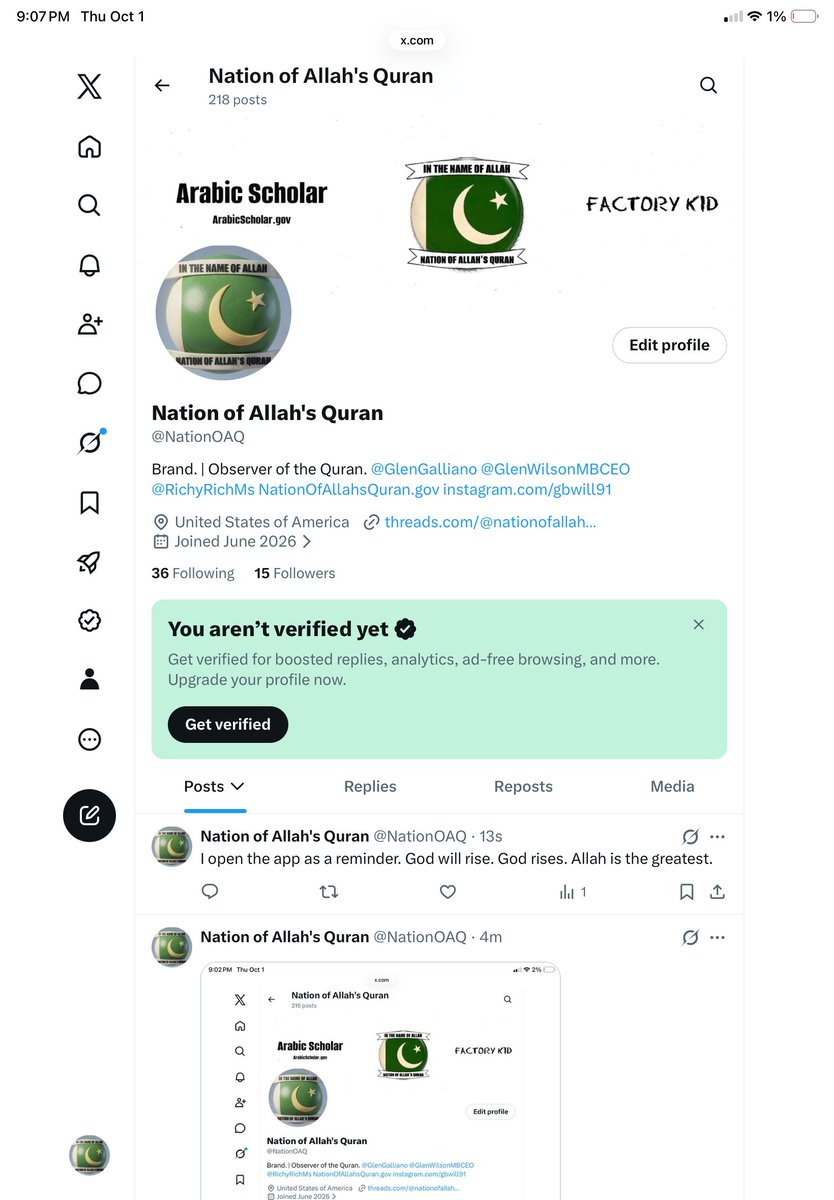
Task: Switch to the Replies tab
Action: pyautogui.click(x=370, y=787)
